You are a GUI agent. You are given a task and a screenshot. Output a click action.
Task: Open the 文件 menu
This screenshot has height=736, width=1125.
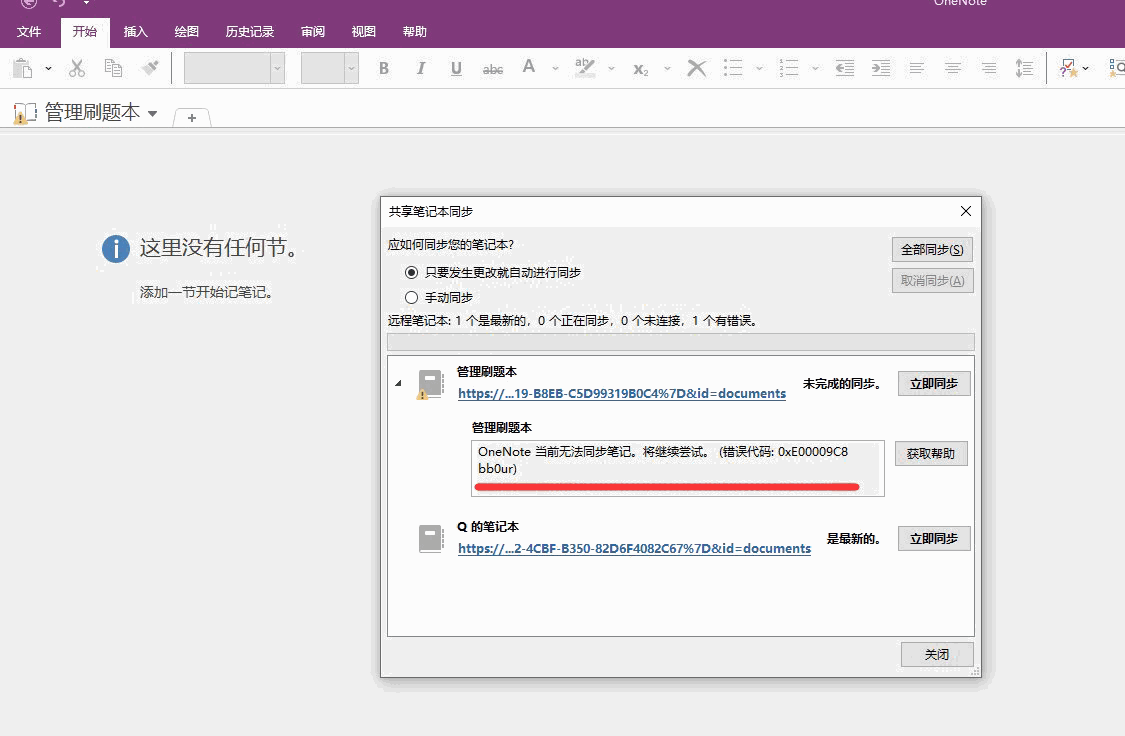pyautogui.click(x=29, y=32)
